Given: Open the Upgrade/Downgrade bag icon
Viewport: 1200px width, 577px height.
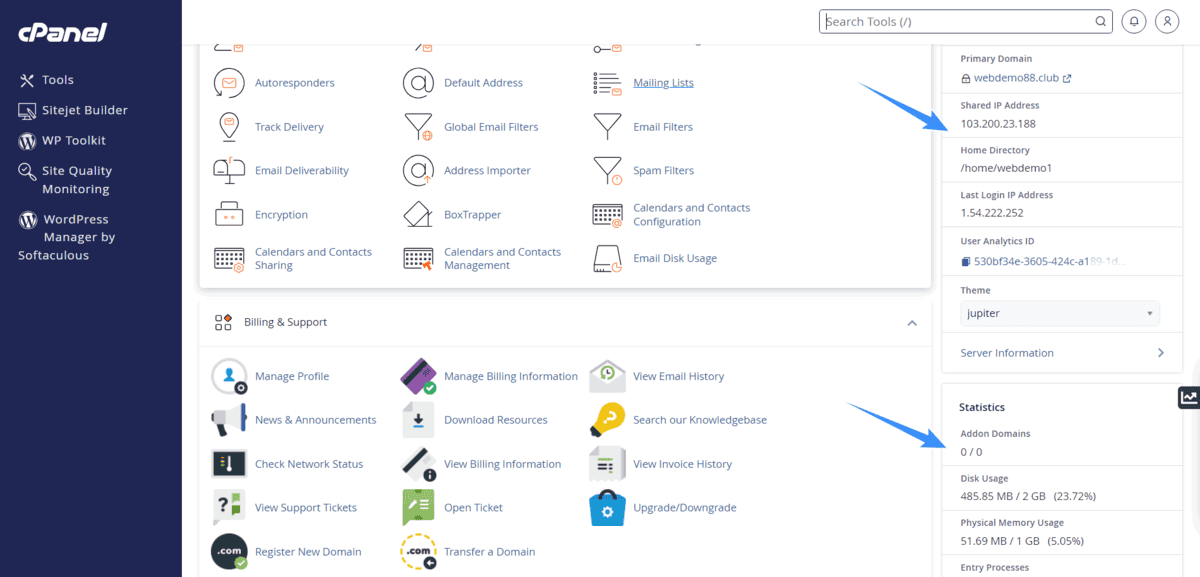Looking at the screenshot, I should [607, 508].
